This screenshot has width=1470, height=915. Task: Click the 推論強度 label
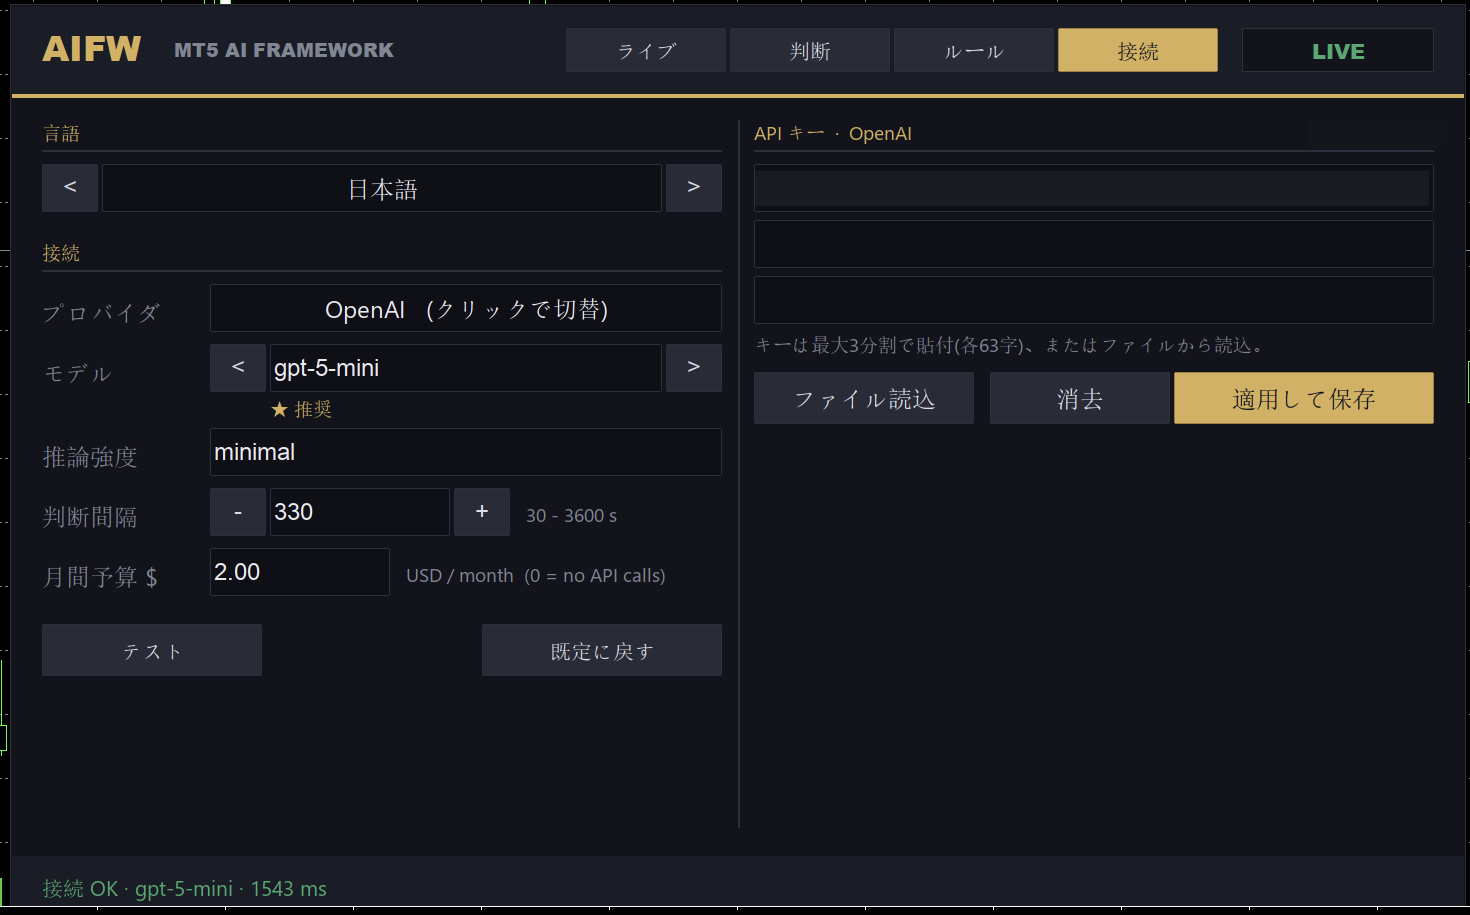(x=90, y=457)
